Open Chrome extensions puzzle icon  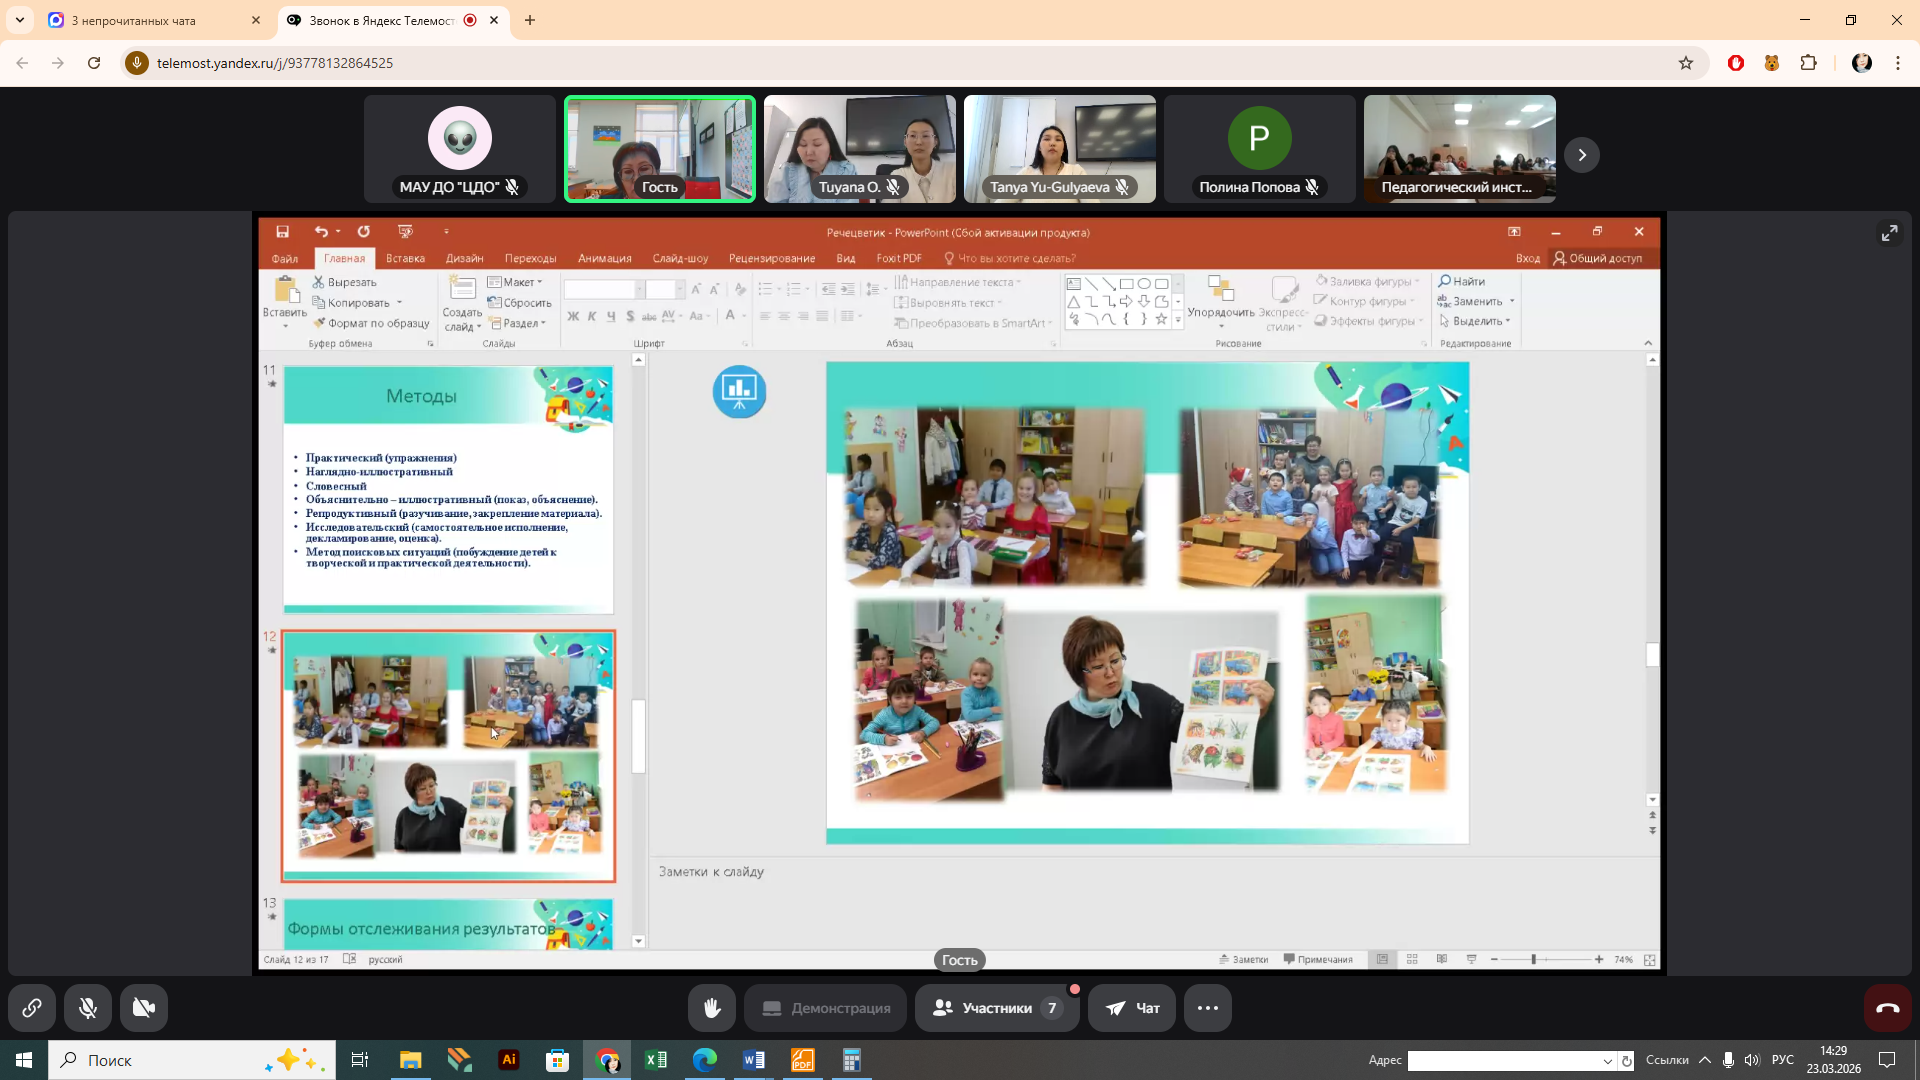coord(1808,63)
